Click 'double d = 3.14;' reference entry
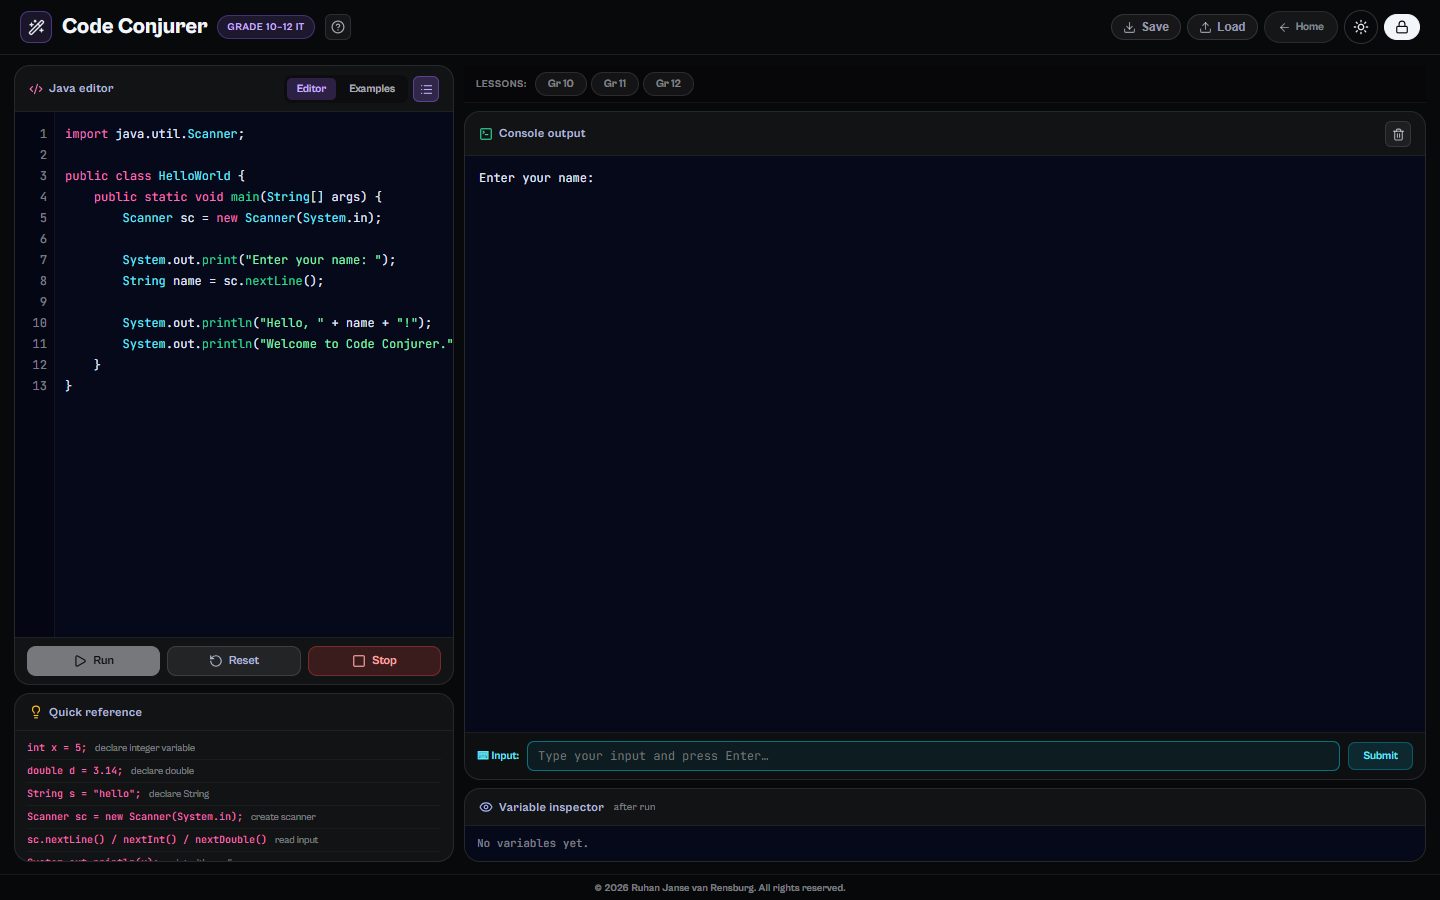Screen dimensions: 1440x900 [75, 771]
